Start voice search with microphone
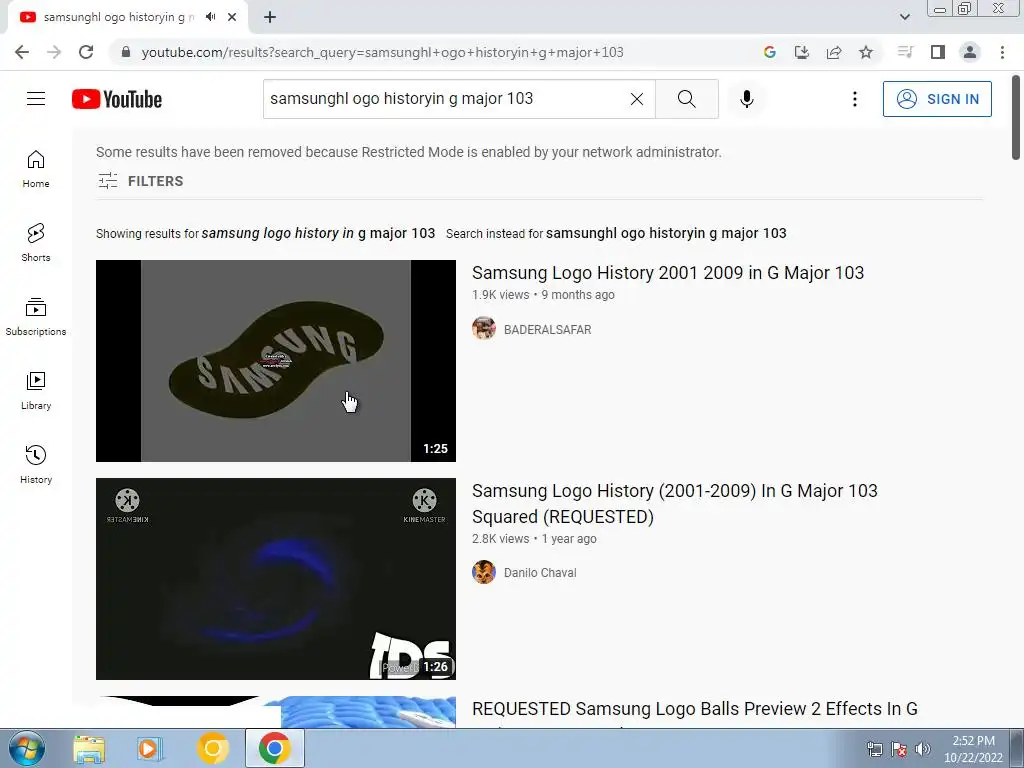This screenshot has height=768, width=1024. (746, 99)
